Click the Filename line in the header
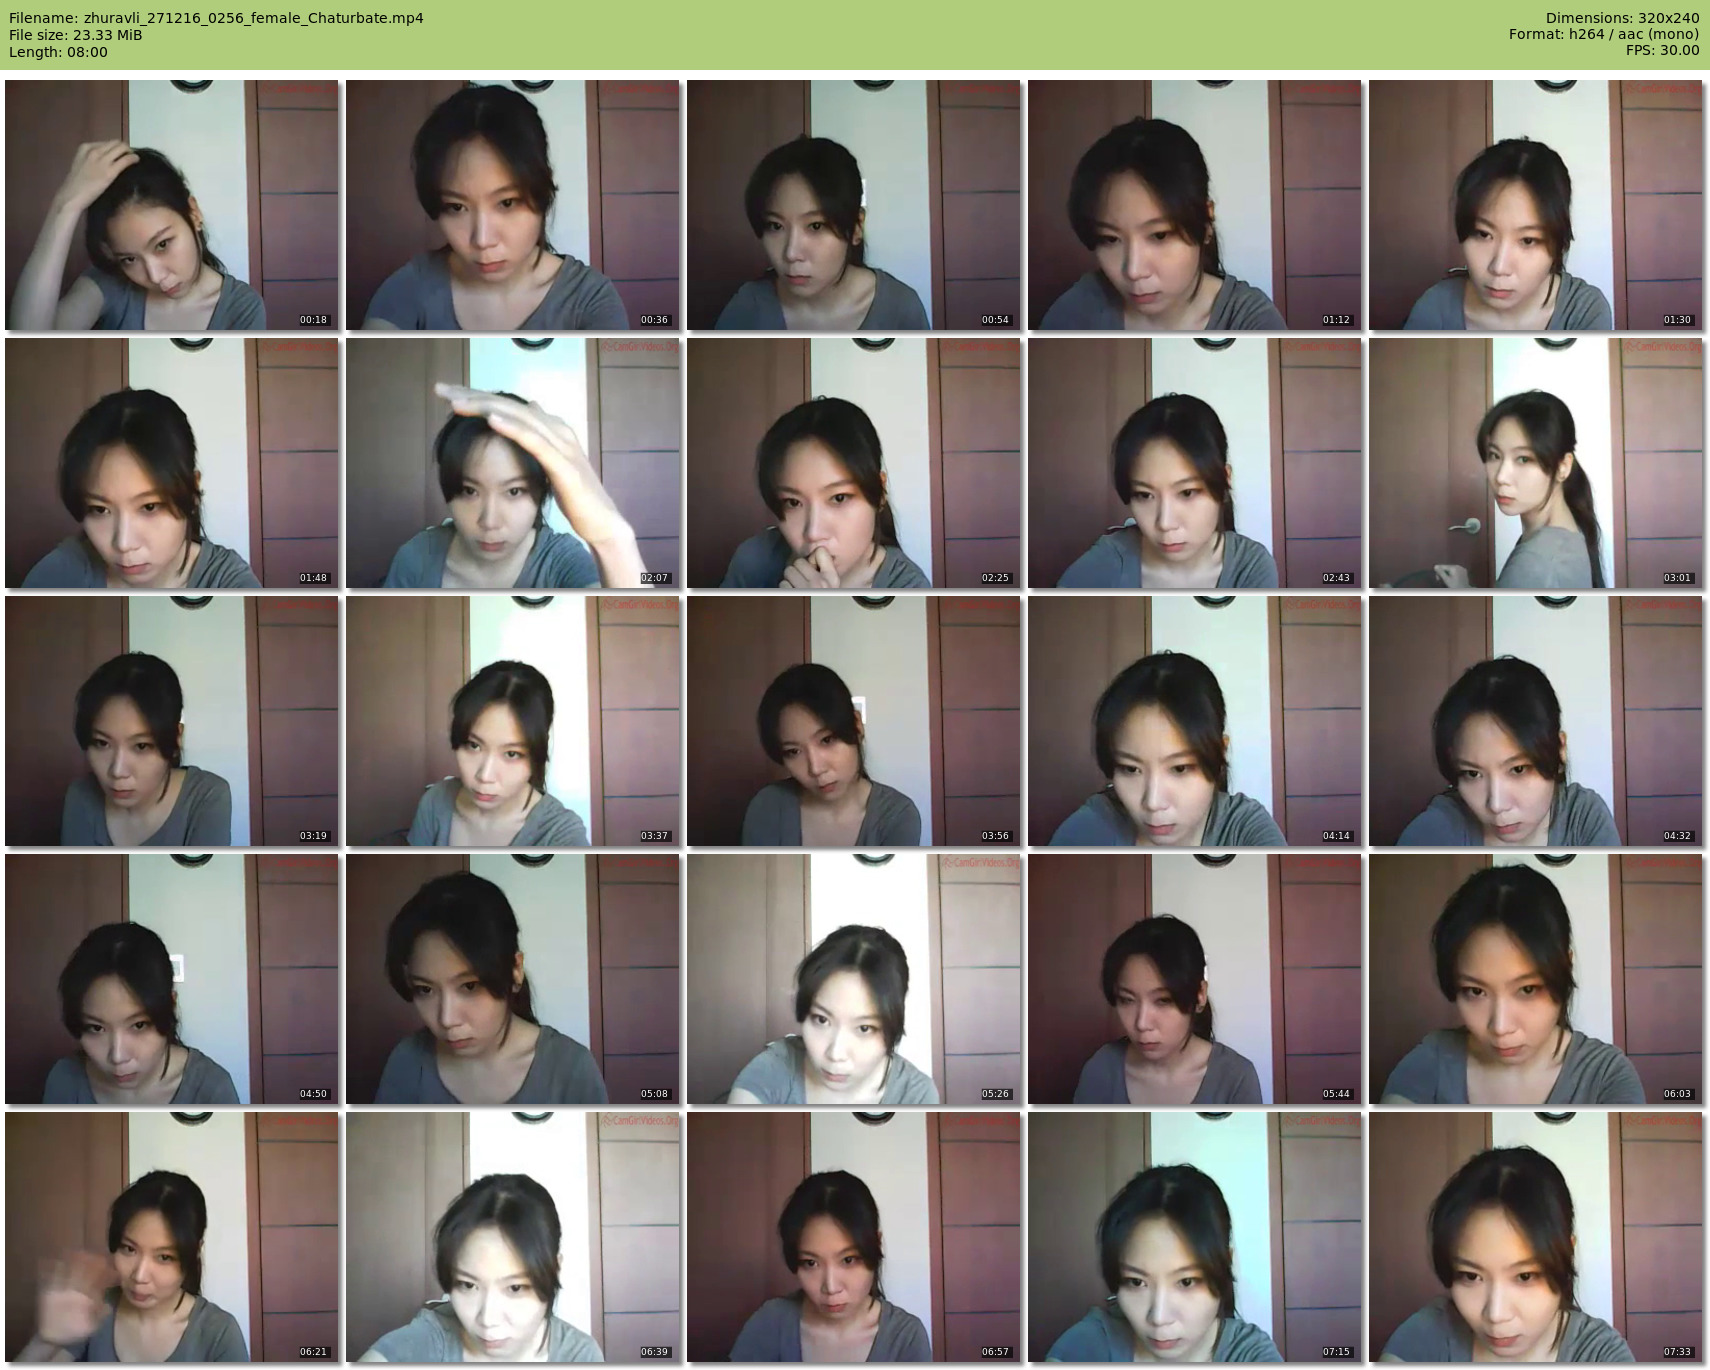The height and width of the screenshot is (1370, 1710). 216,18
